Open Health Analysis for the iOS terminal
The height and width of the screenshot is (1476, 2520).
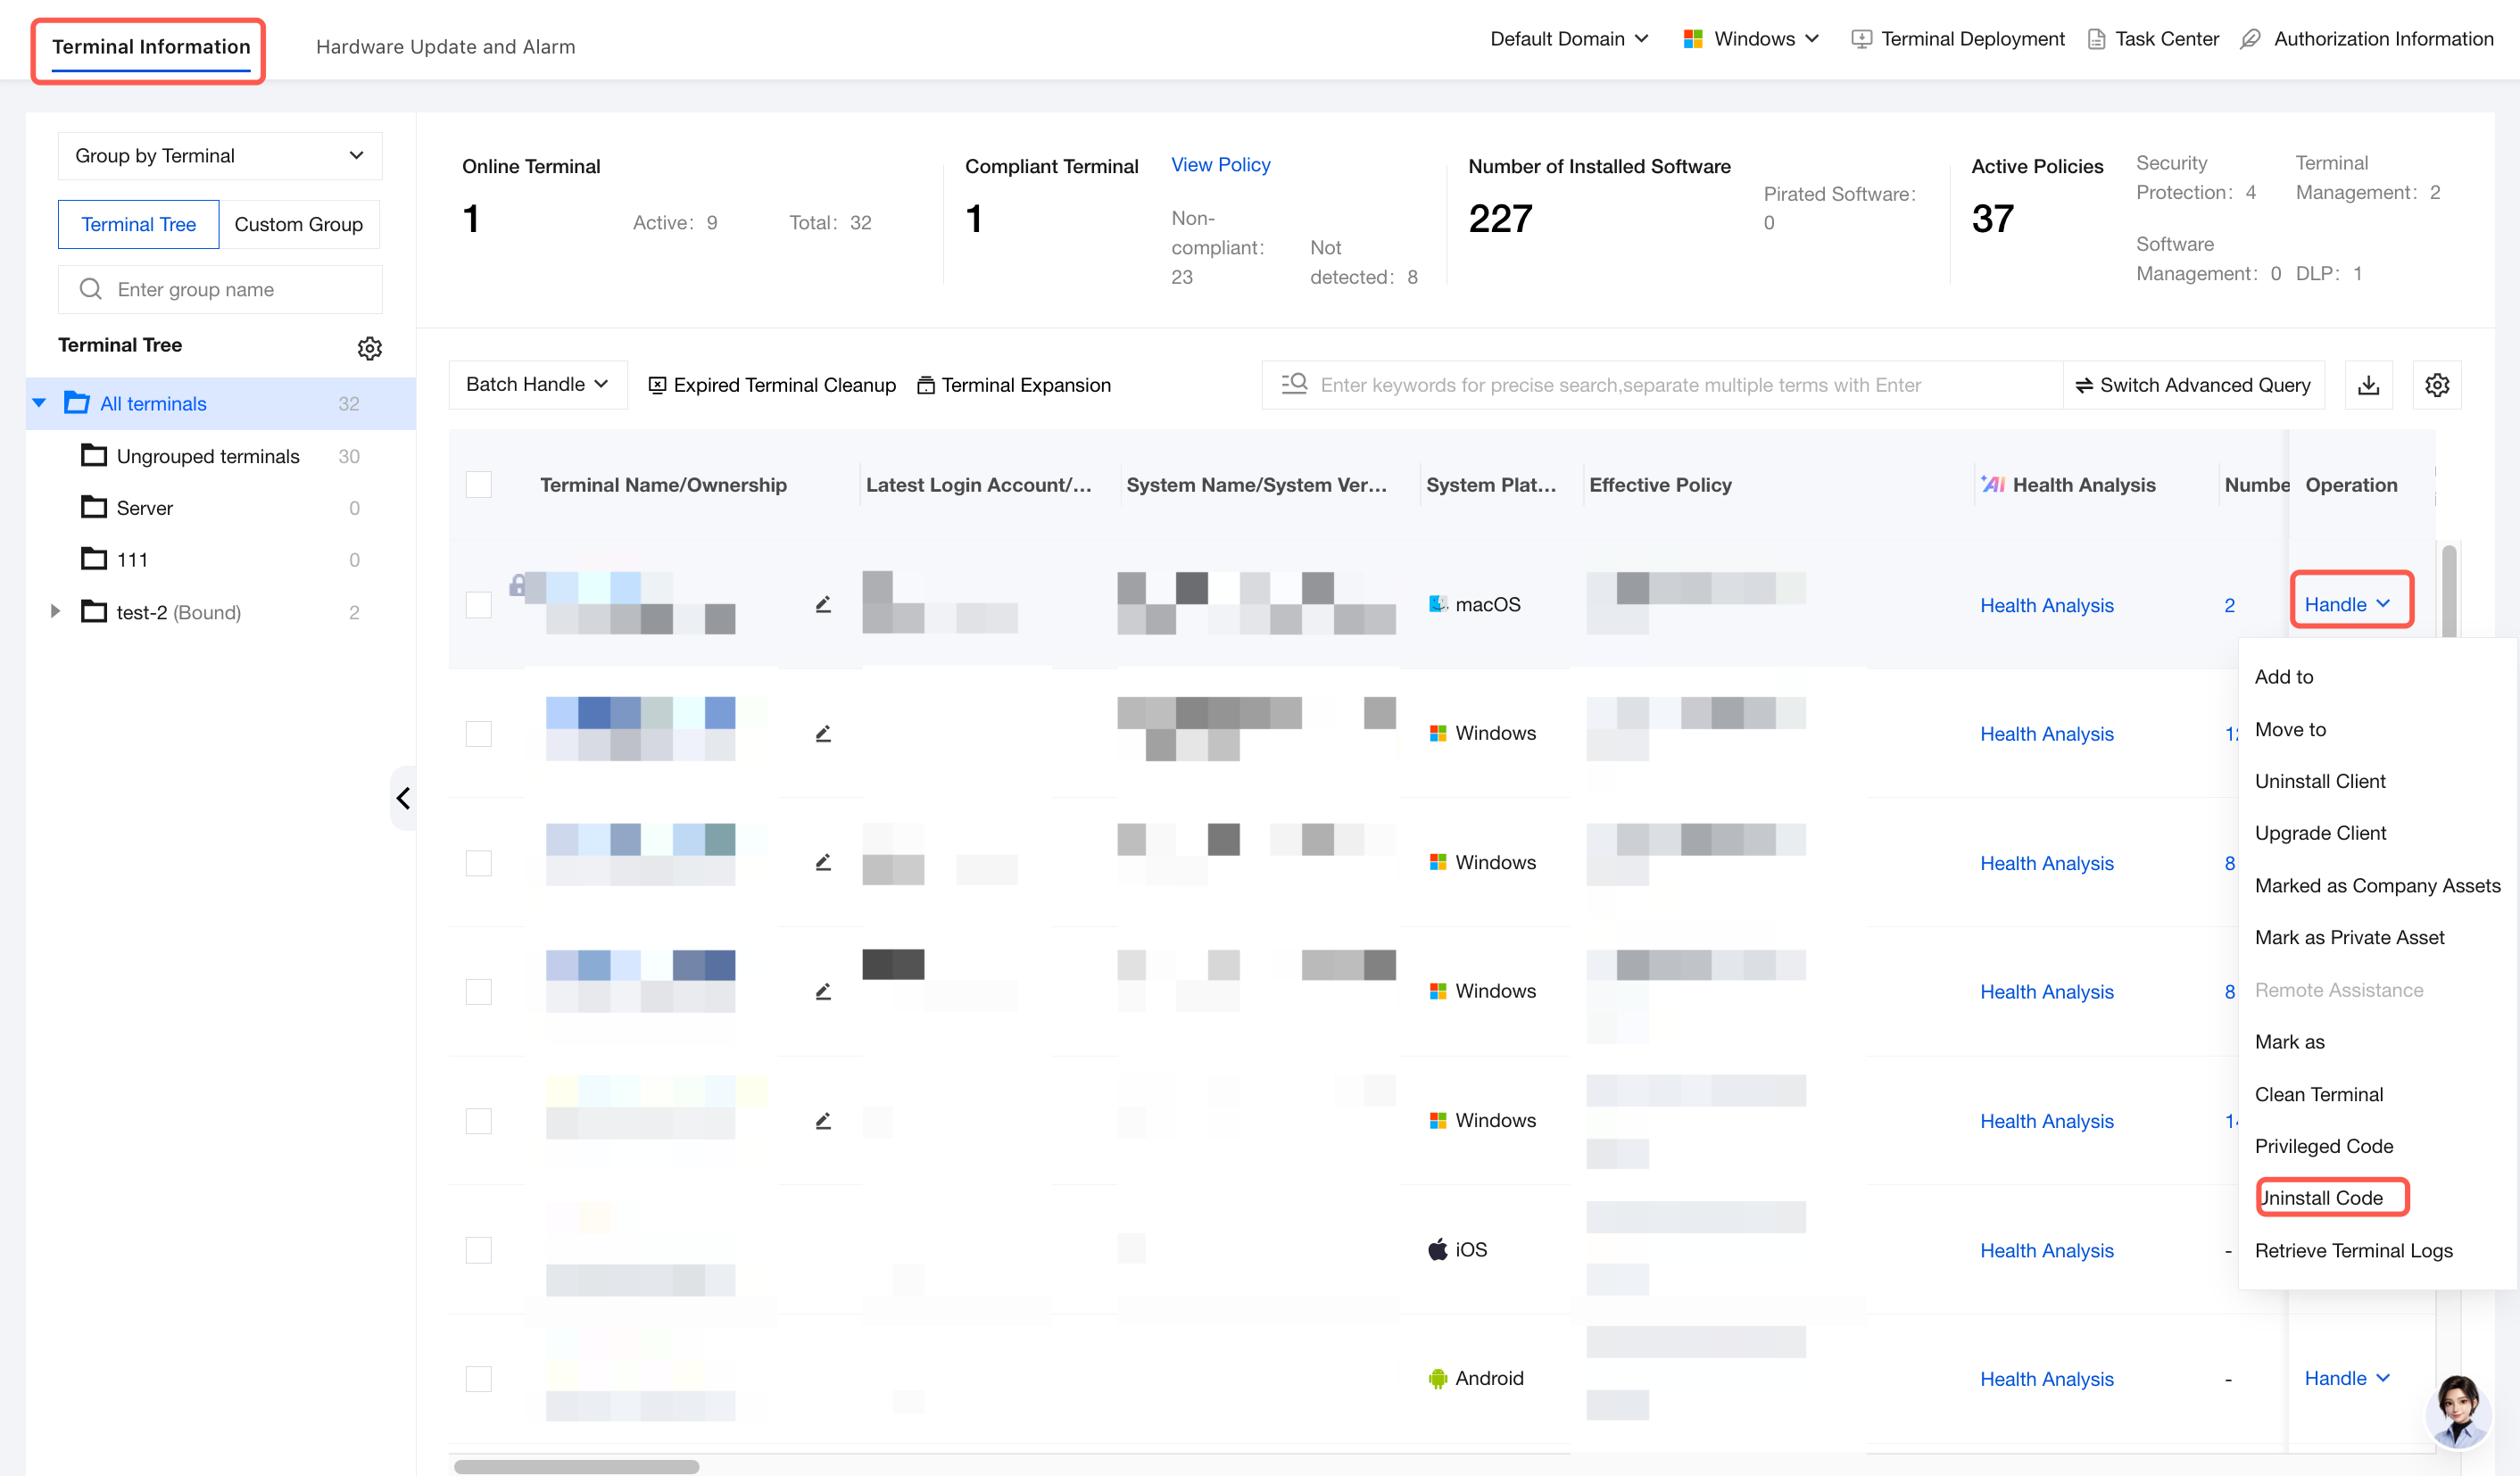click(2047, 1250)
